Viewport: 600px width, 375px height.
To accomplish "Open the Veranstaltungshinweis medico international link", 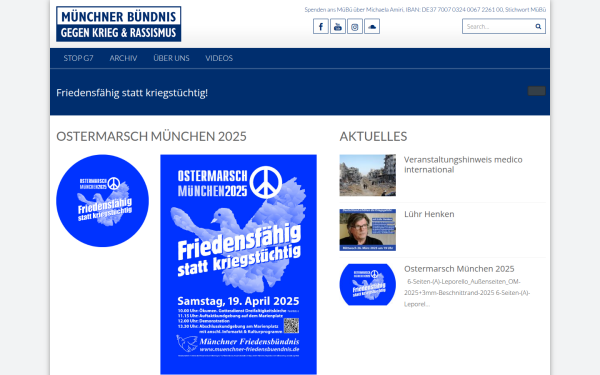I will pos(463,165).
